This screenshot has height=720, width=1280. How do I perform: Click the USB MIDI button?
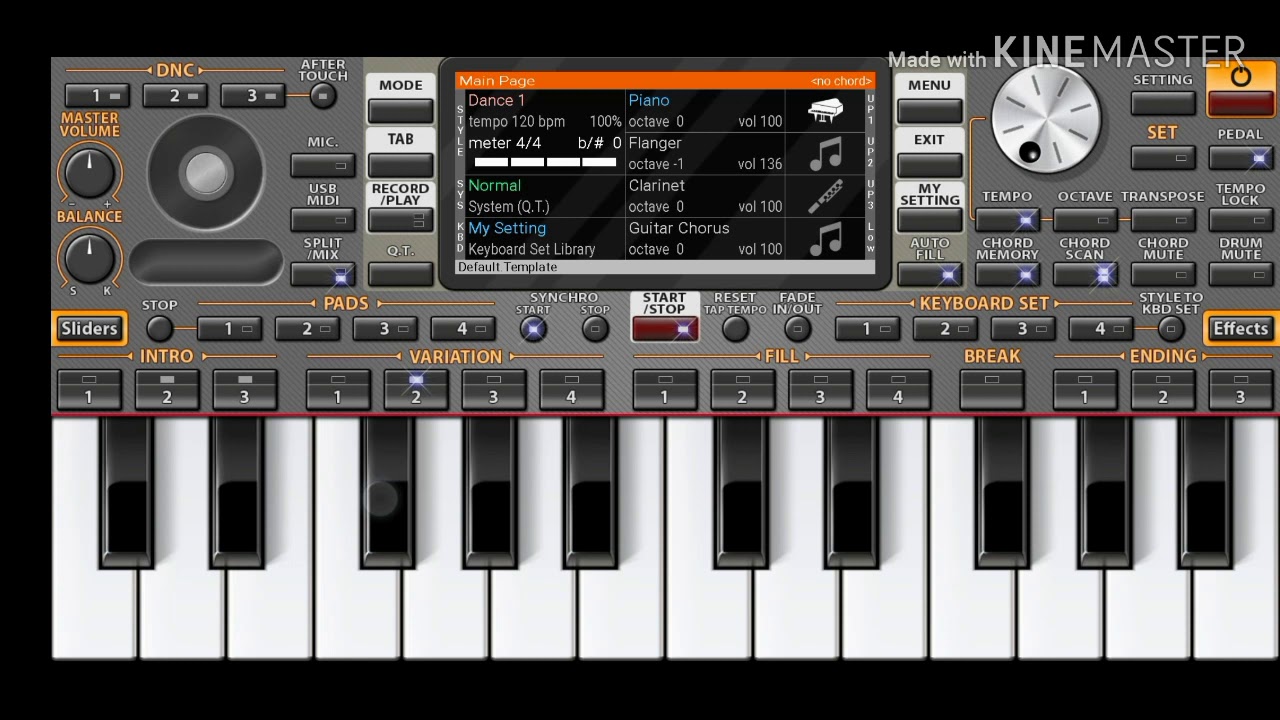(323, 219)
